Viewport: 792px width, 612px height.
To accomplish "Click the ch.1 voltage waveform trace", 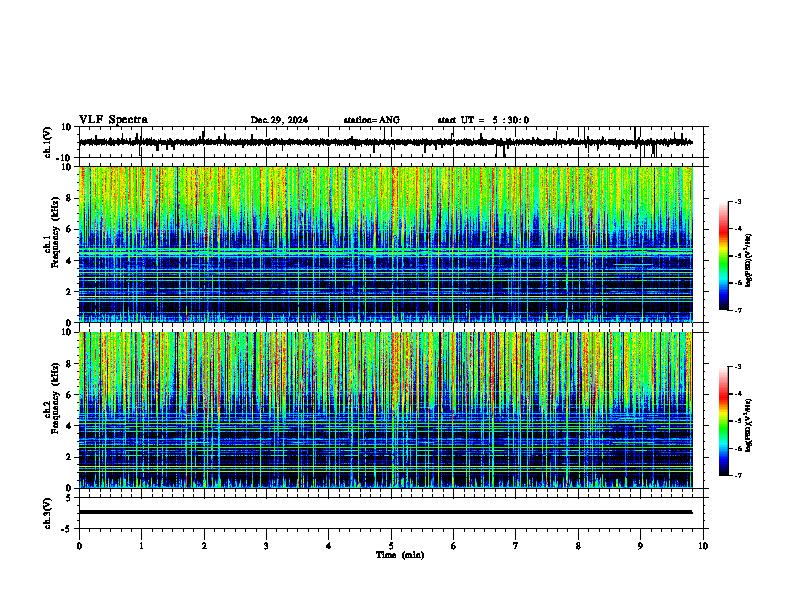I will pos(385,142).
